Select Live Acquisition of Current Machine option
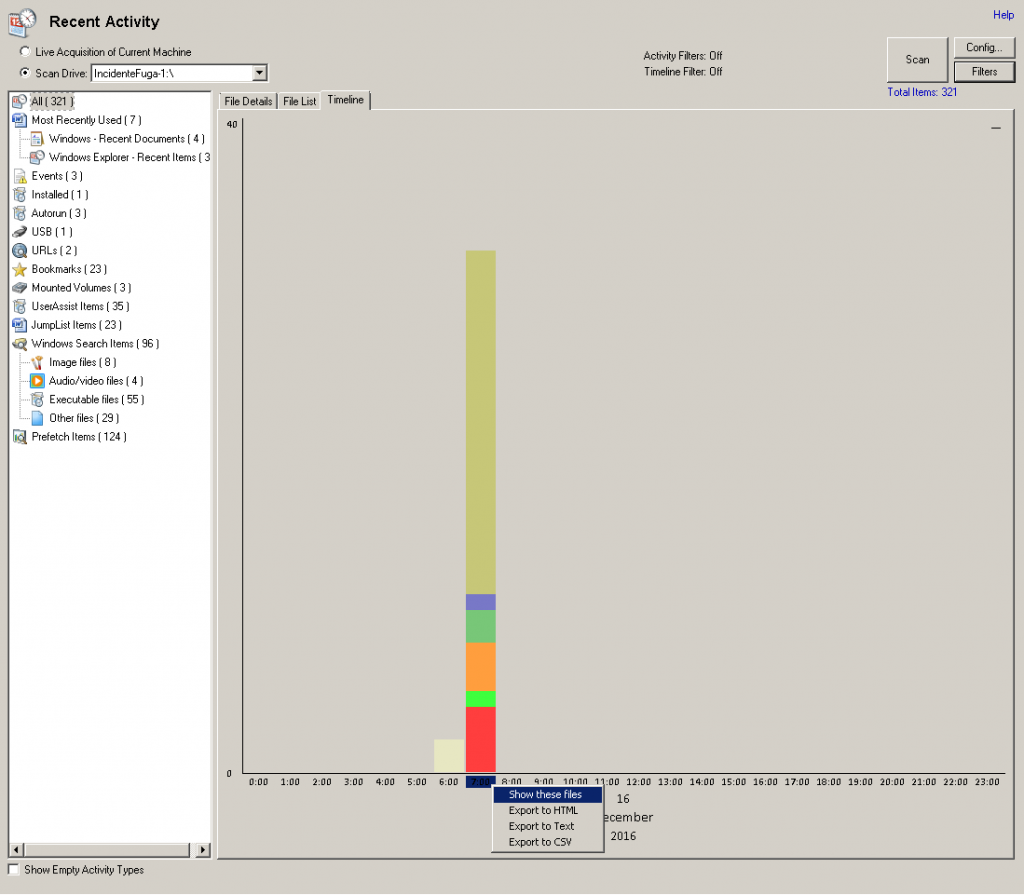Viewport: 1024px width, 895px height. pyautogui.click(x=25, y=52)
